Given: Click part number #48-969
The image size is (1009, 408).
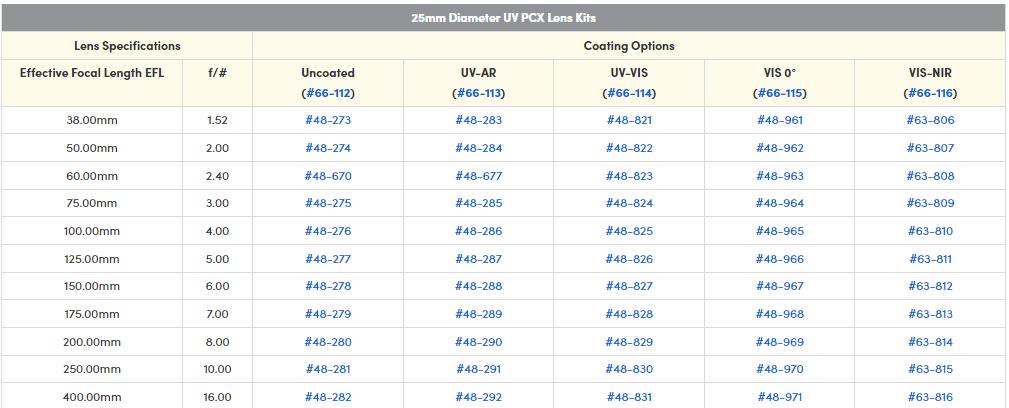Looking at the screenshot, I should coord(780,342).
